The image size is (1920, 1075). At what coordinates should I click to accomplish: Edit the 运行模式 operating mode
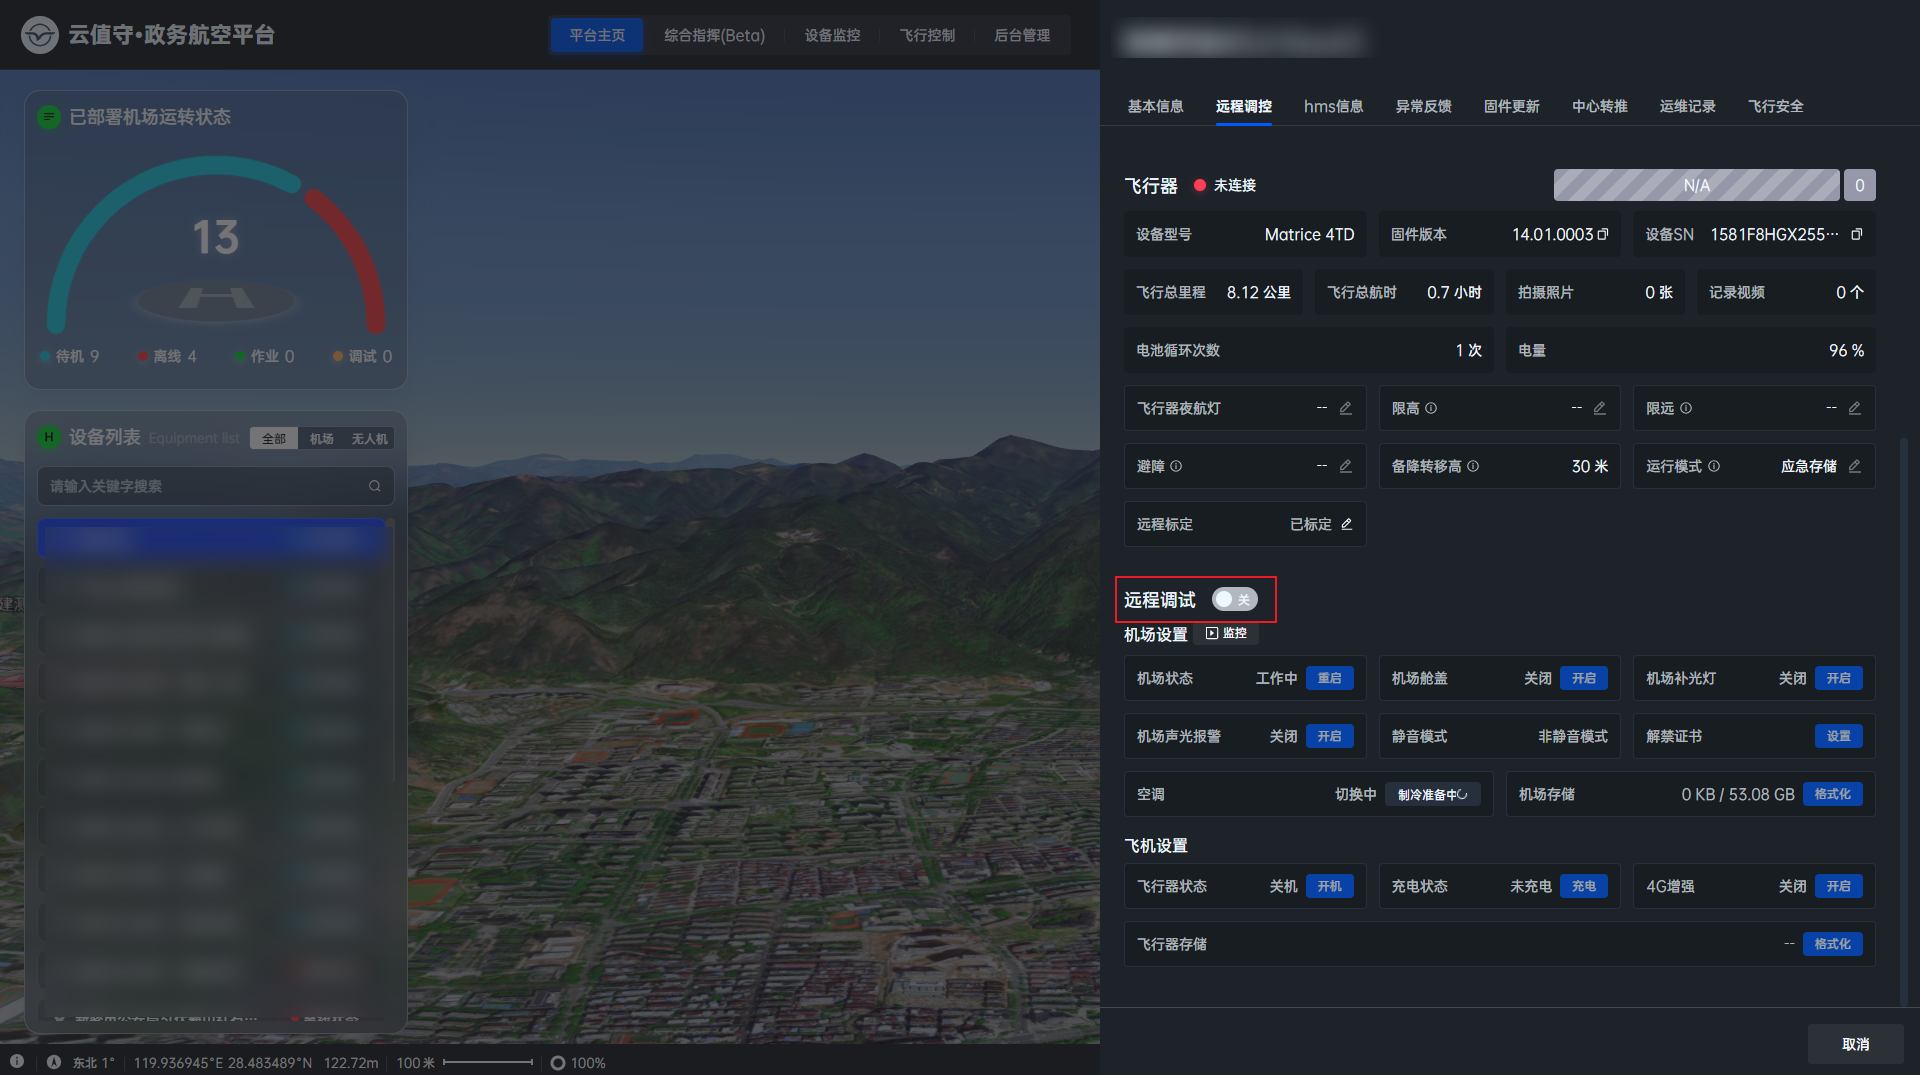click(x=1855, y=466)
